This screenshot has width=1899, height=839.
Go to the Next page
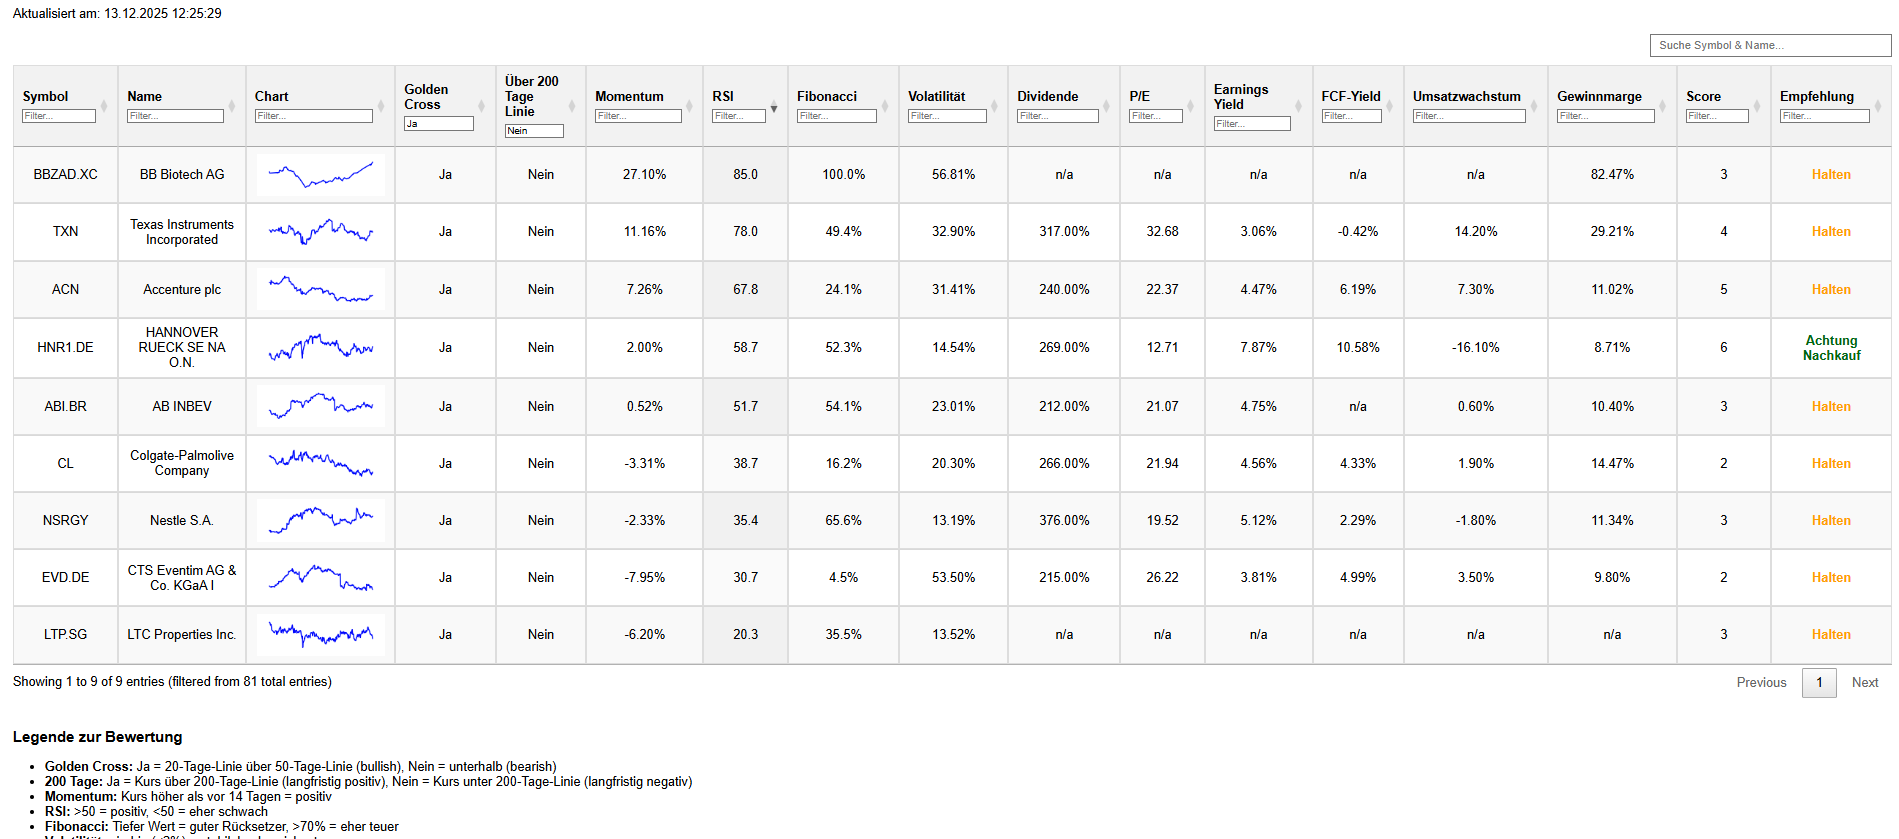click(1864, 682)
